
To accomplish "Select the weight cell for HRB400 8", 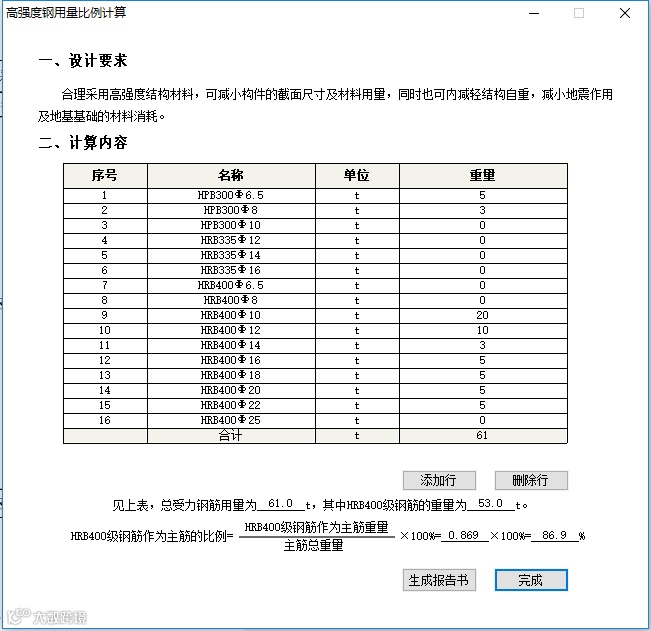I will 483,300.
